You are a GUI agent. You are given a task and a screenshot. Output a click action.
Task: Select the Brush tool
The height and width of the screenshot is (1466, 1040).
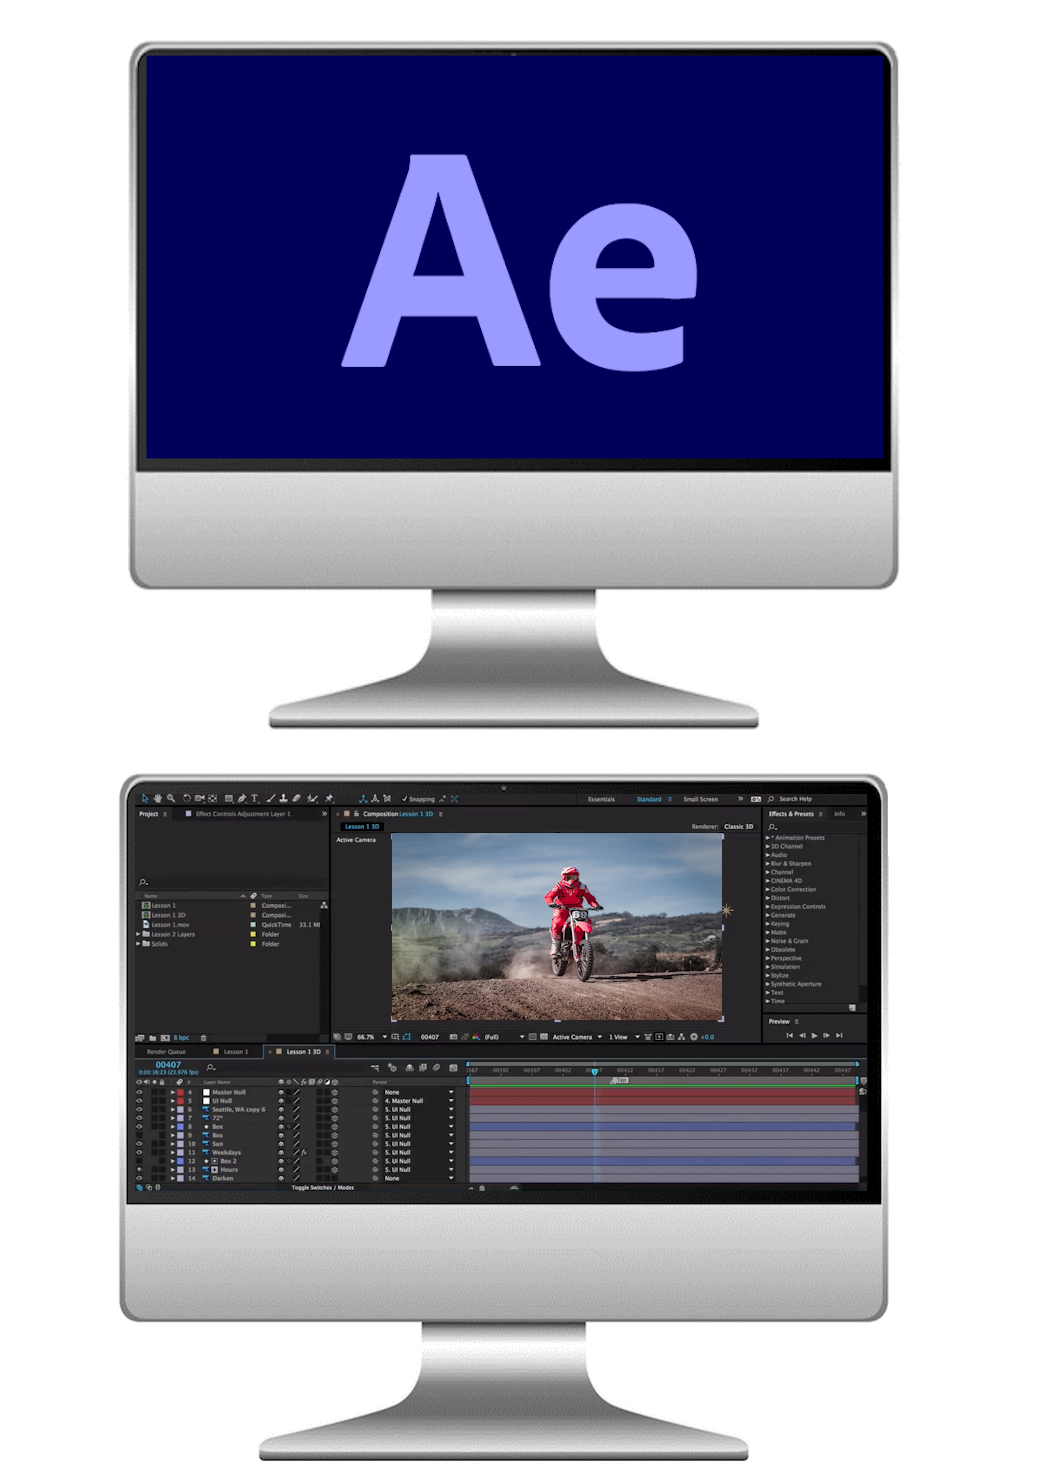point(270,798)
